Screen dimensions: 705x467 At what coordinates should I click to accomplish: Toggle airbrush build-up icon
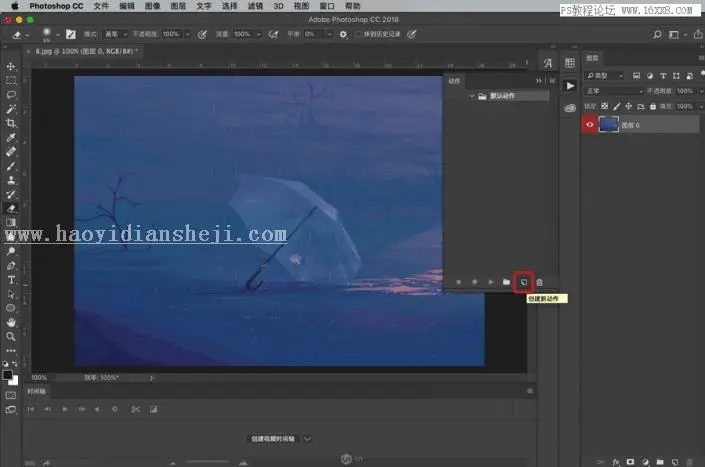273,34
